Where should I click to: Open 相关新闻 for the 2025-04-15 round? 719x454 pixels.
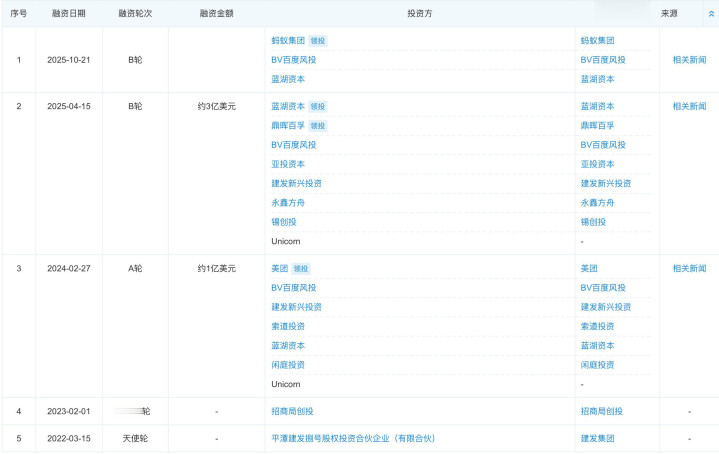point(689,106)
